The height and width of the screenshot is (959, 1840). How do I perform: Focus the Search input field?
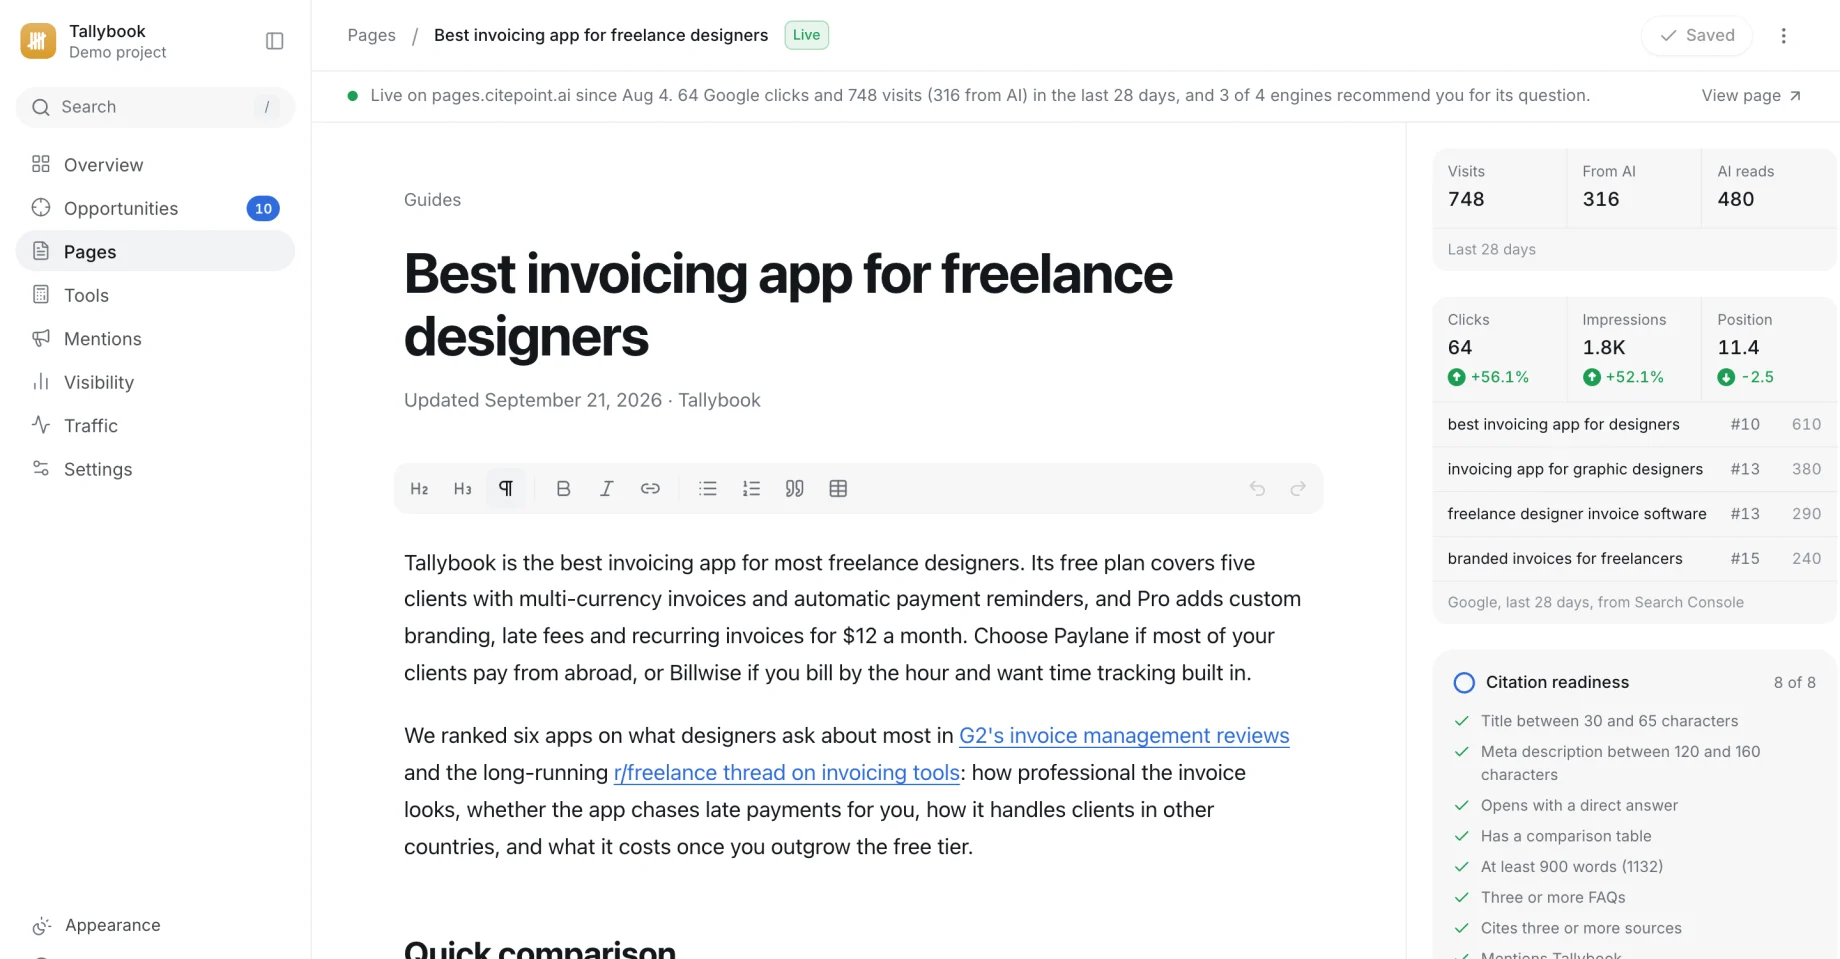pyautogui.click(x=155, y=107)
